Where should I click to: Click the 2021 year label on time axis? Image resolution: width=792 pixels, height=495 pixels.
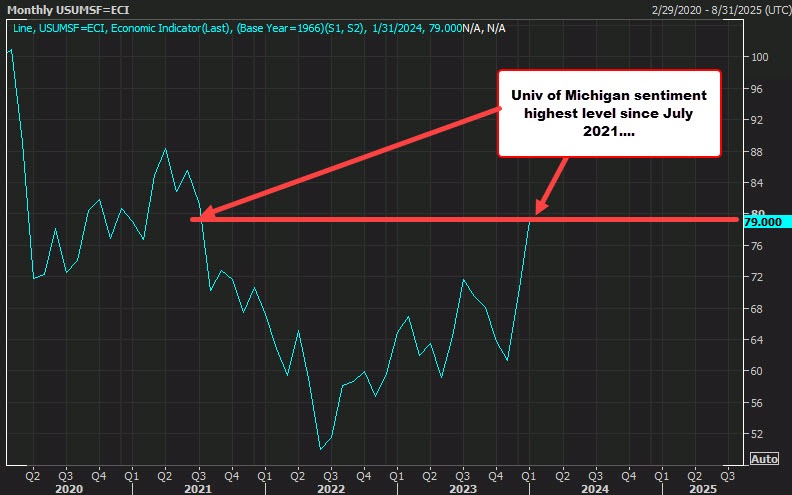click(x=198, y=489)
